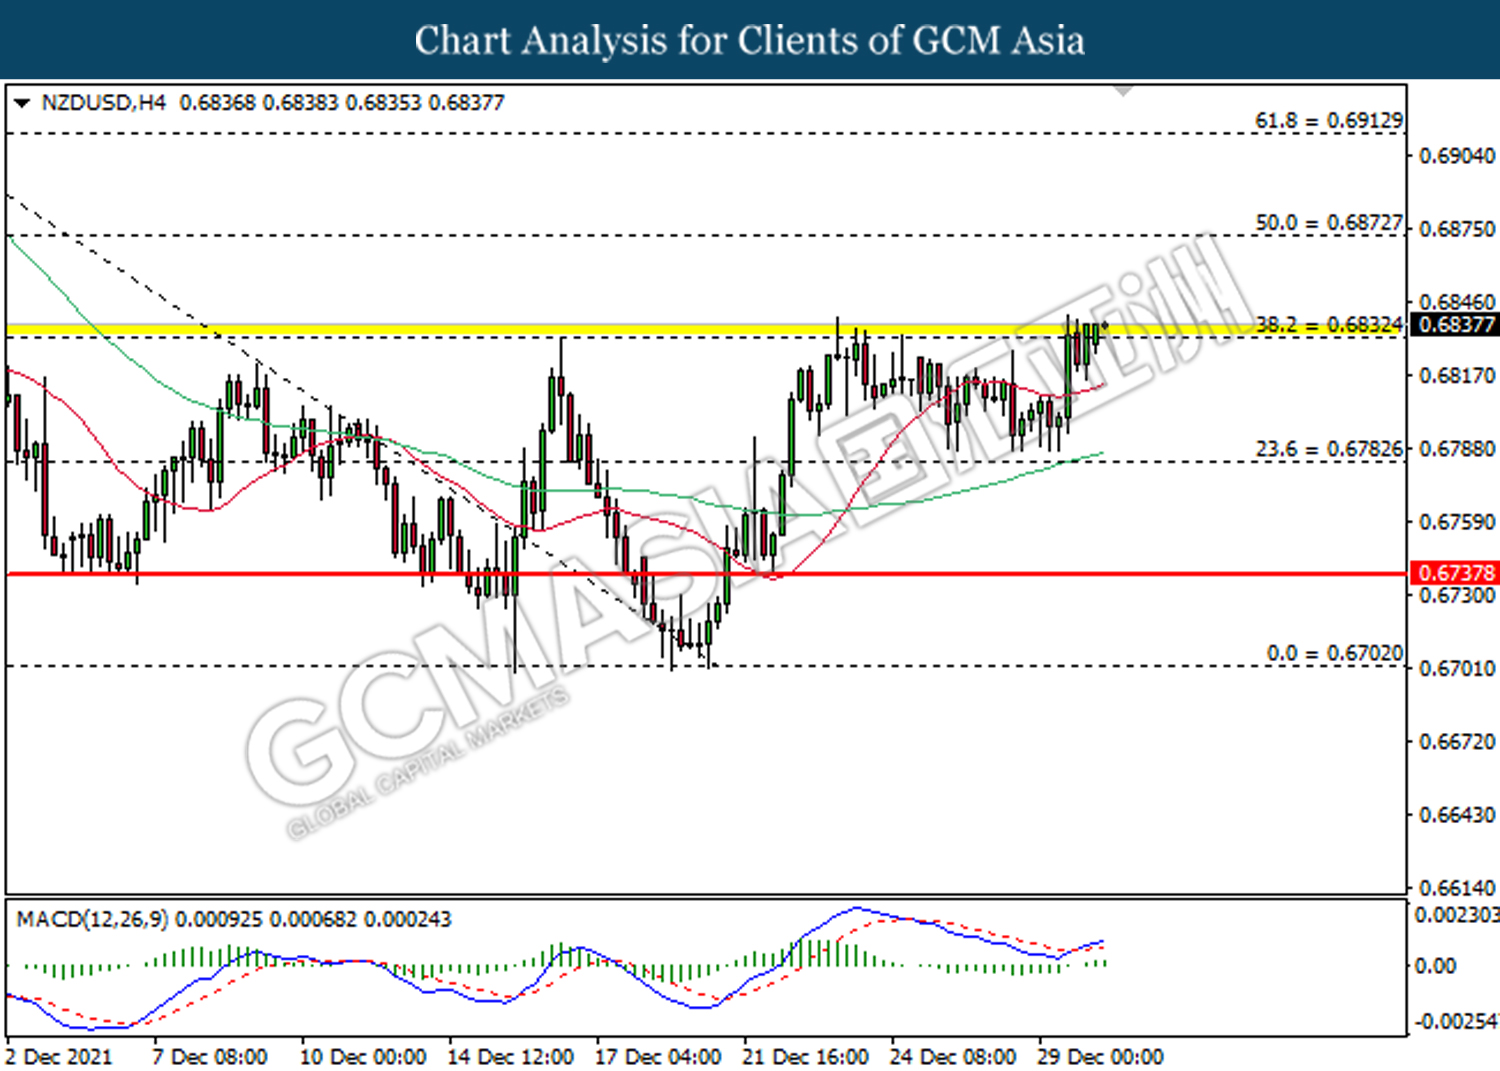This screenshot has width=1500, height=1071.
Task: Select the yellow resistance zone band
Action: 706,329
